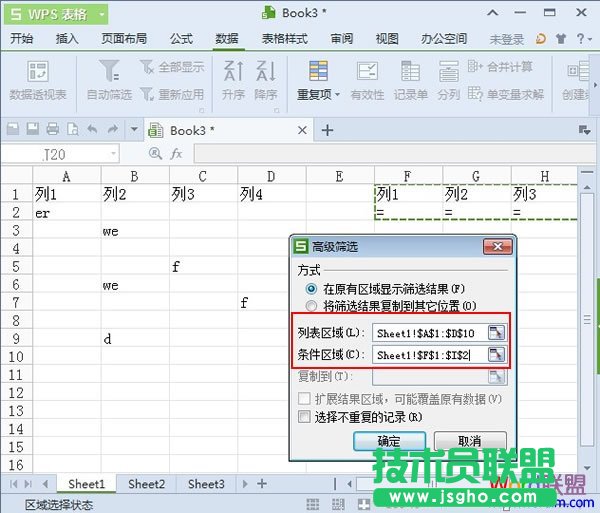Image resolution: width=600 pixels, height=513 pixels.
Task: Click the 升序 ascending sort icon
Action: [233, 72]
